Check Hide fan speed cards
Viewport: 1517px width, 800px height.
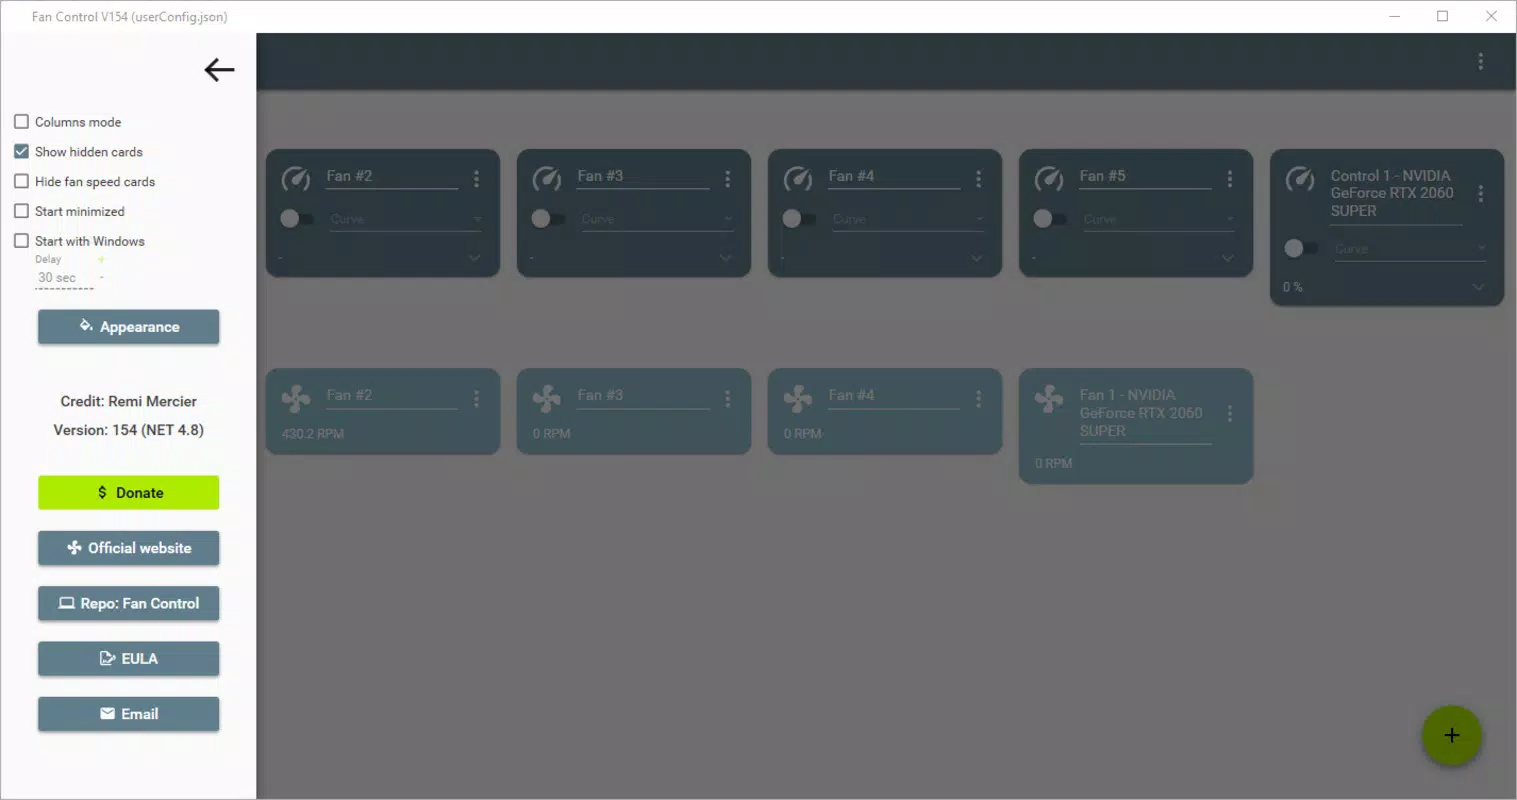click(x=21, y=182)
